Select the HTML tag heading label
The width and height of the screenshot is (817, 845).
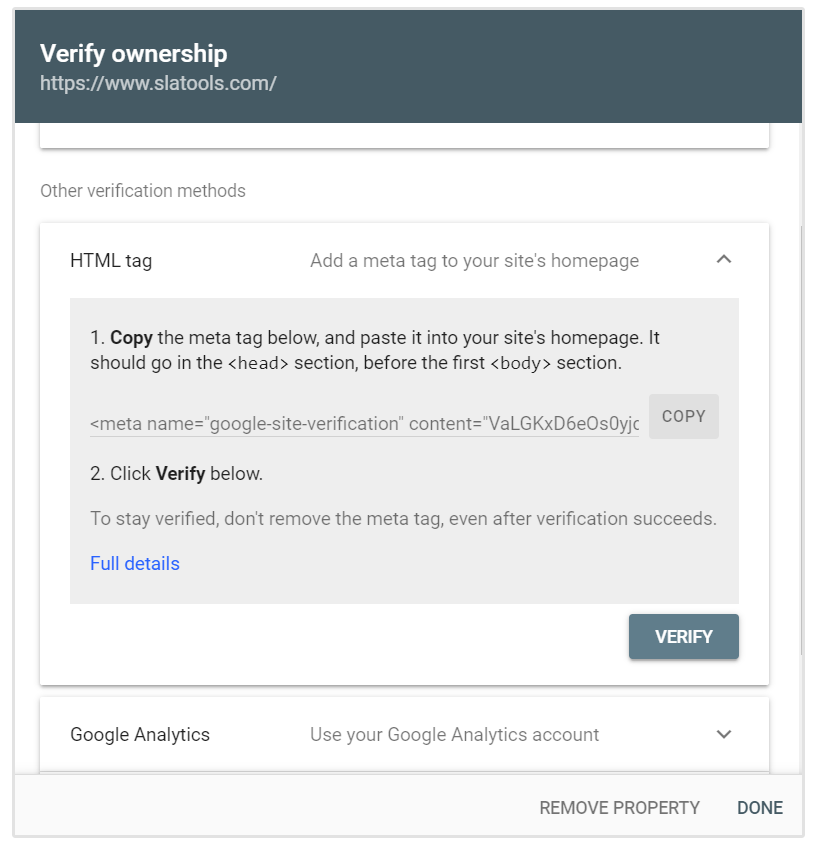(111, 261)
